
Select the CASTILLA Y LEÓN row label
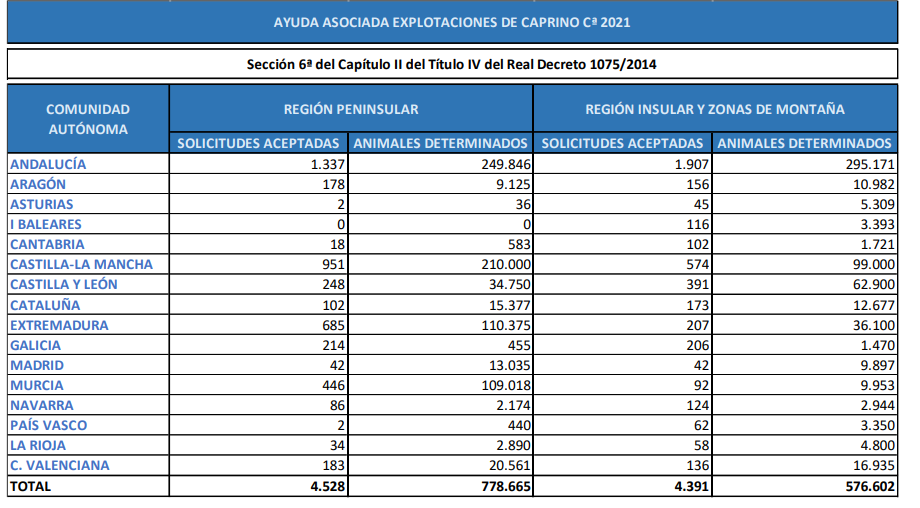tap(64, 284)
